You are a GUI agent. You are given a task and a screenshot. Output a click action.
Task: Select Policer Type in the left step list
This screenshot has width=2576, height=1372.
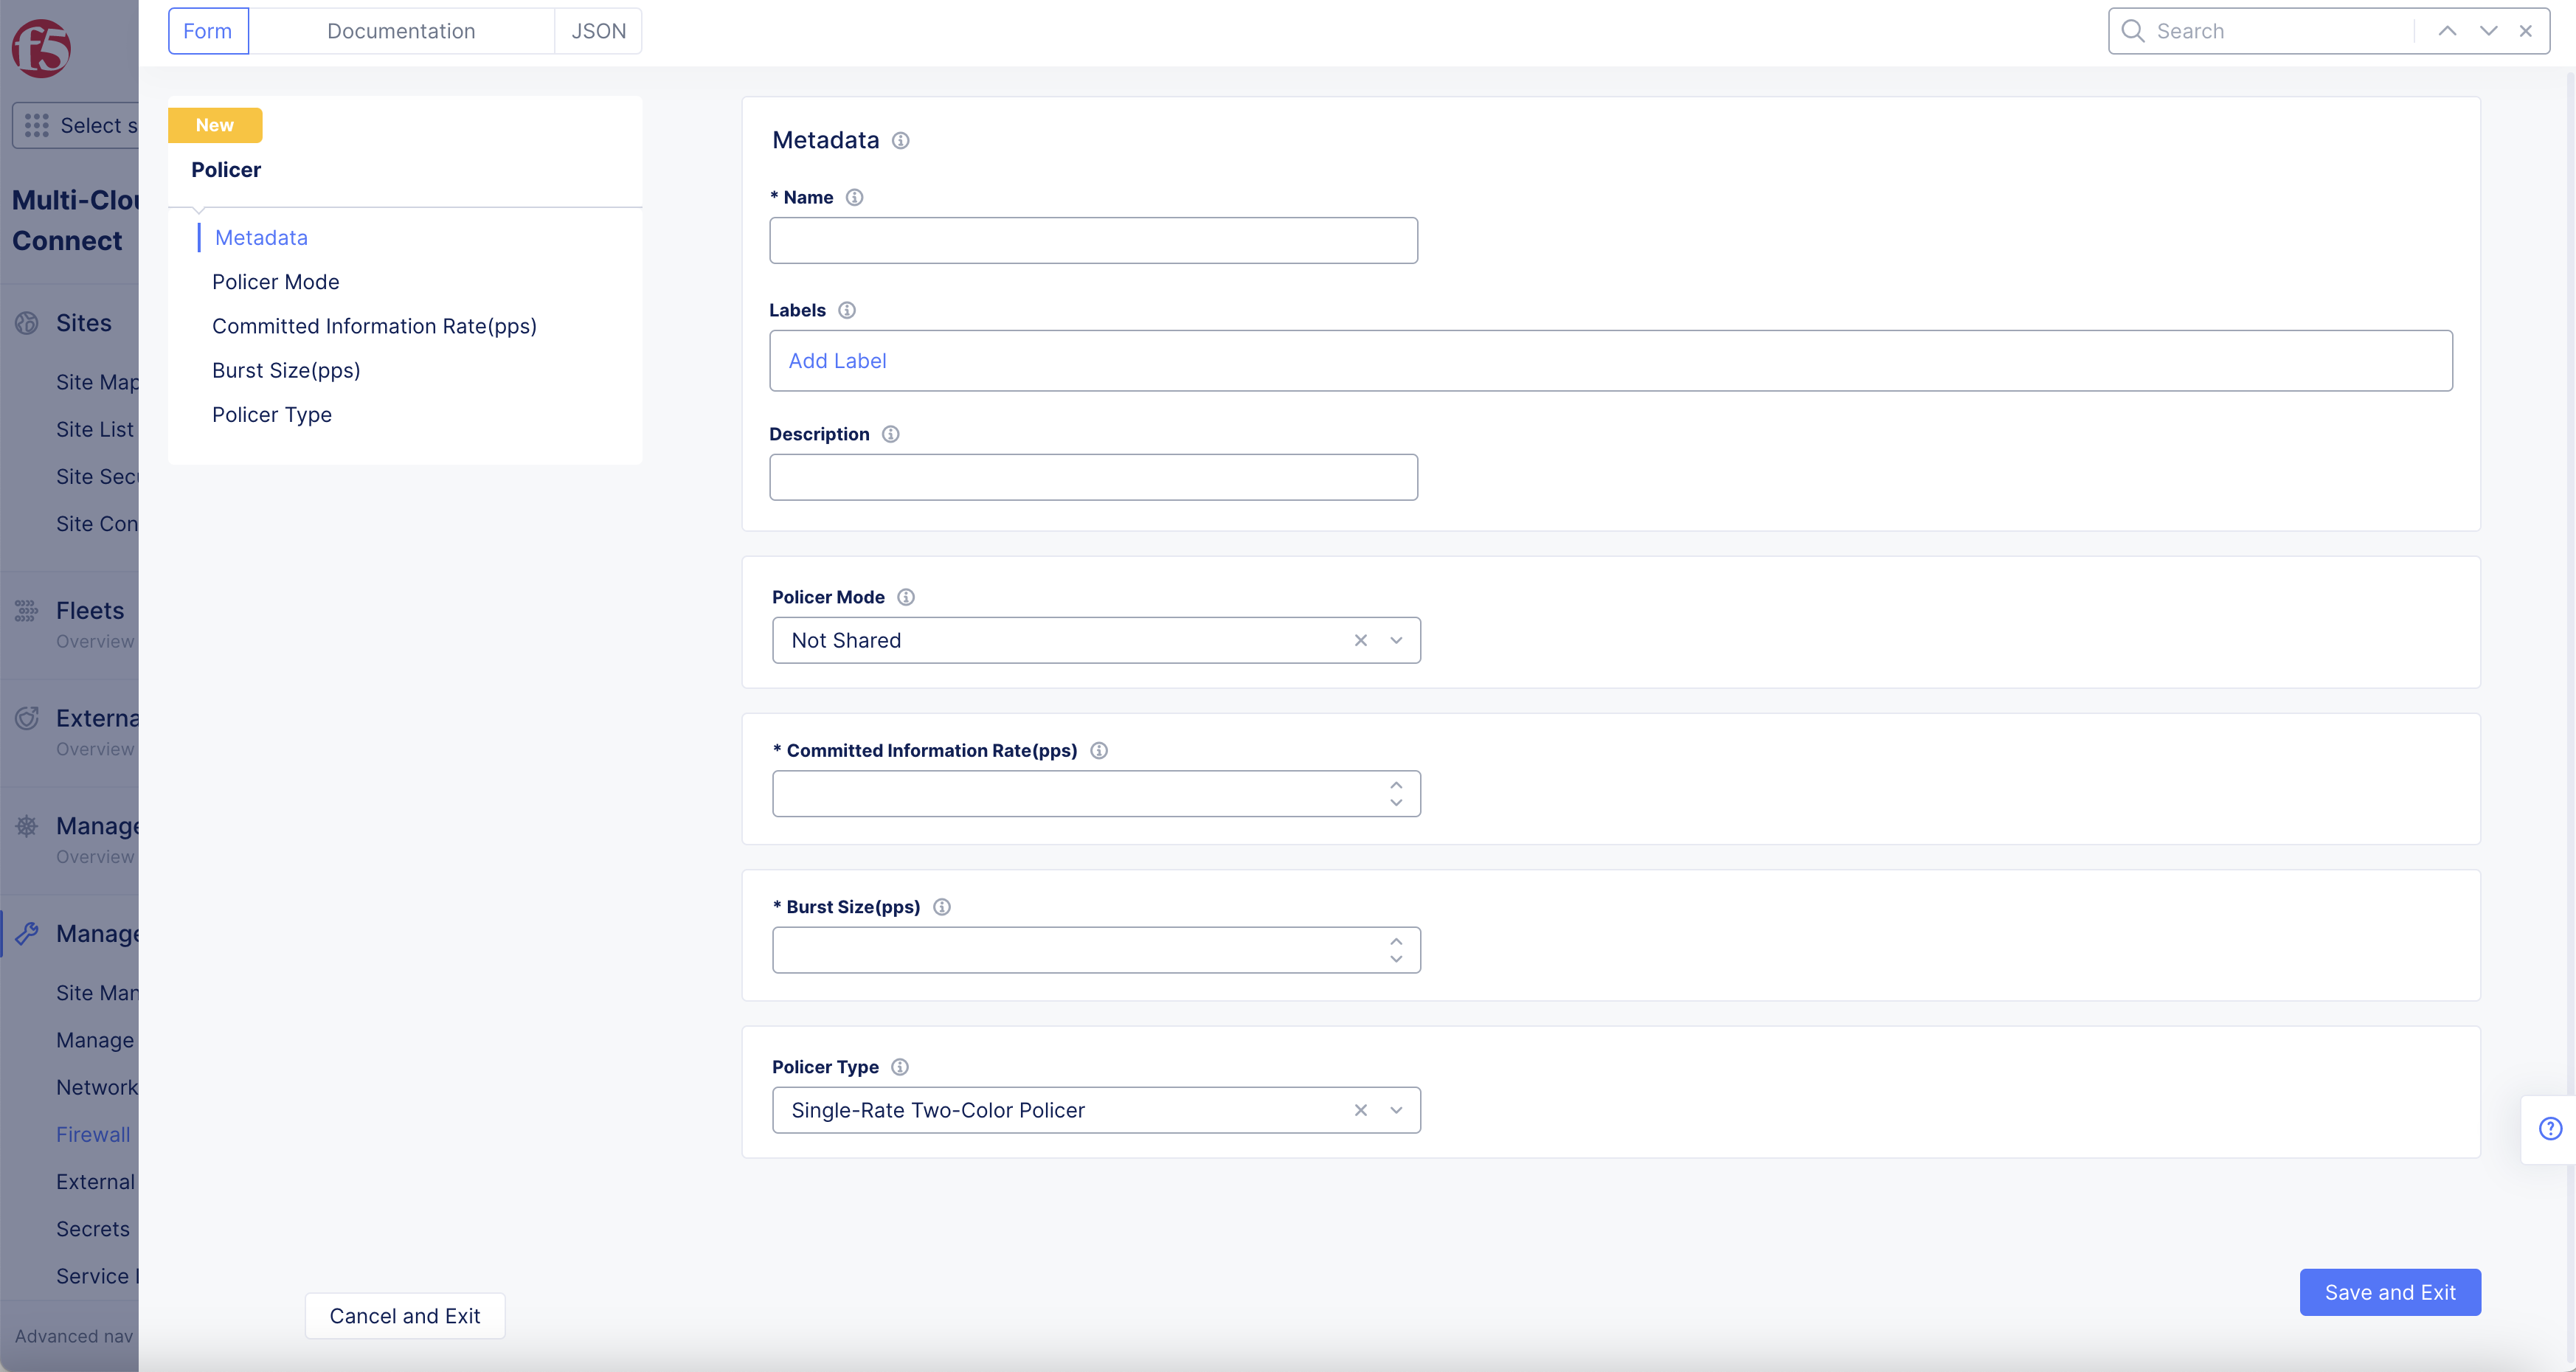271,414
